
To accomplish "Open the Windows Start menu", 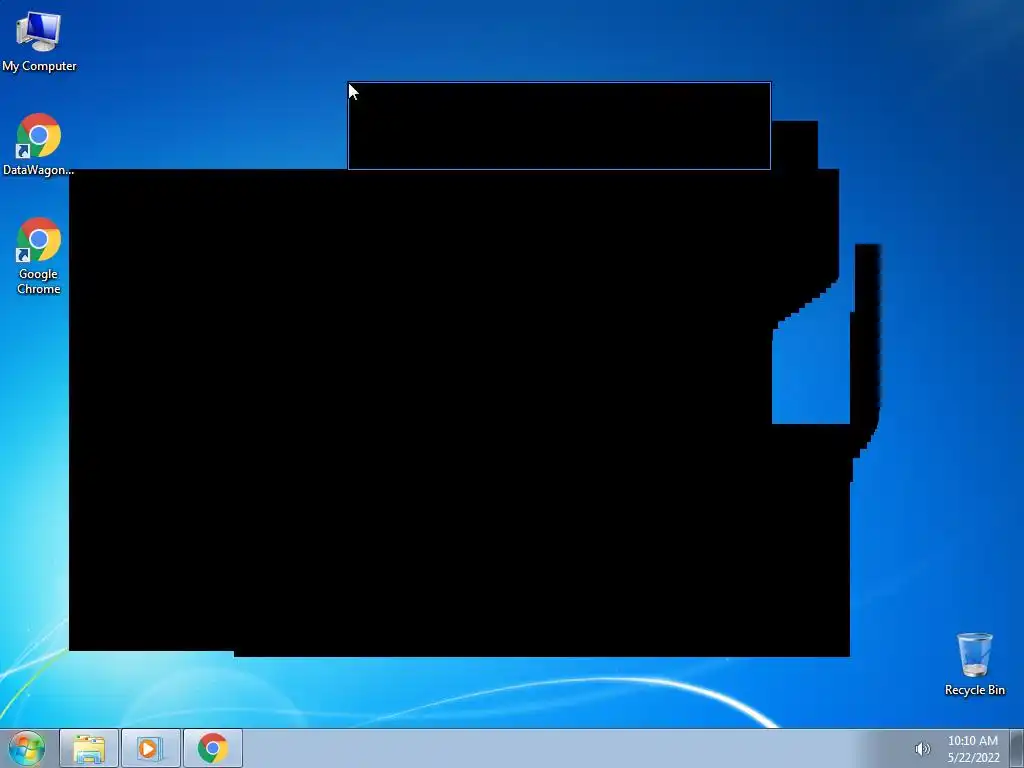I will pyautogui.click(x=27, y=748).
